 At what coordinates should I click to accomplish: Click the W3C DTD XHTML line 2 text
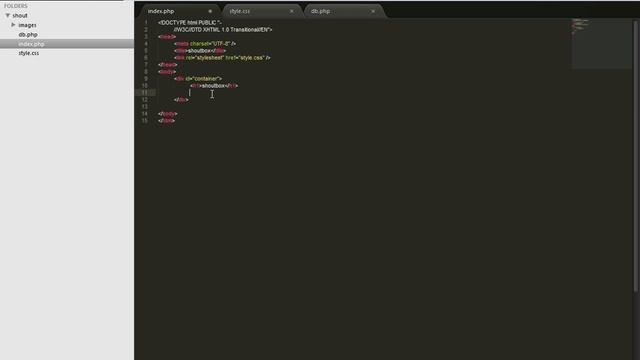(223, 30)
